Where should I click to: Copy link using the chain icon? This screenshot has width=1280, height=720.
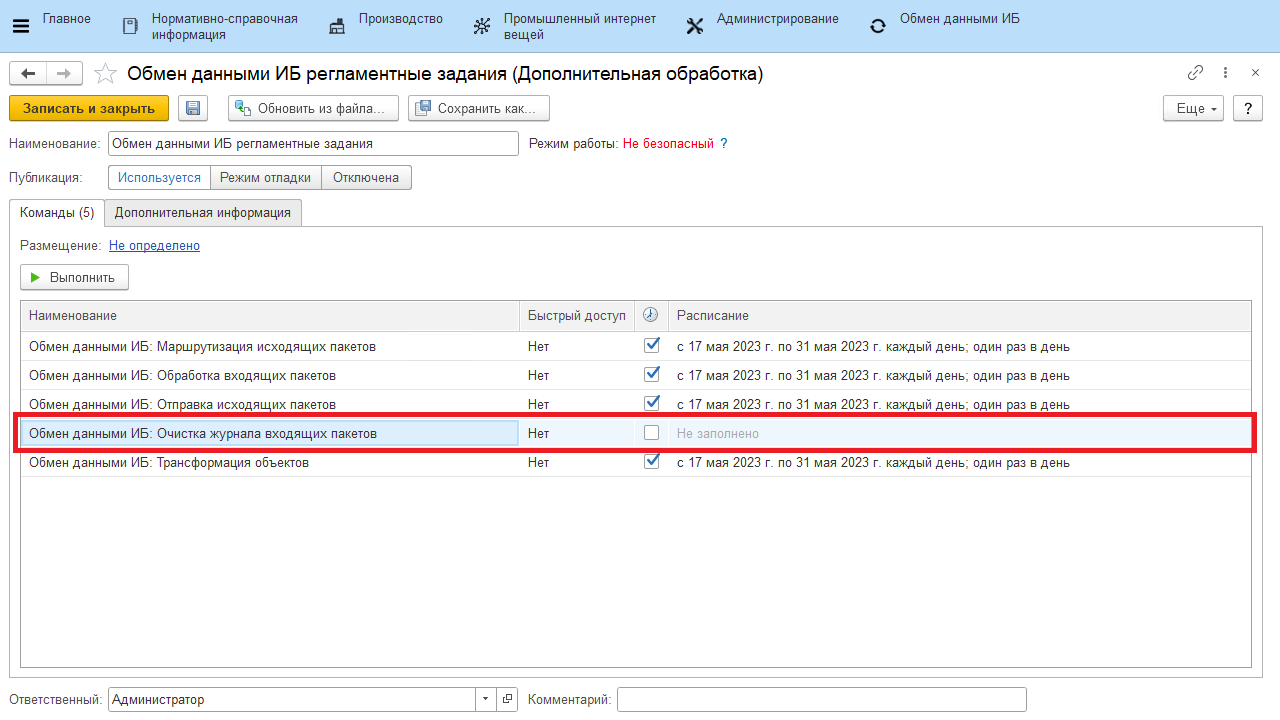pos(1195,73)
